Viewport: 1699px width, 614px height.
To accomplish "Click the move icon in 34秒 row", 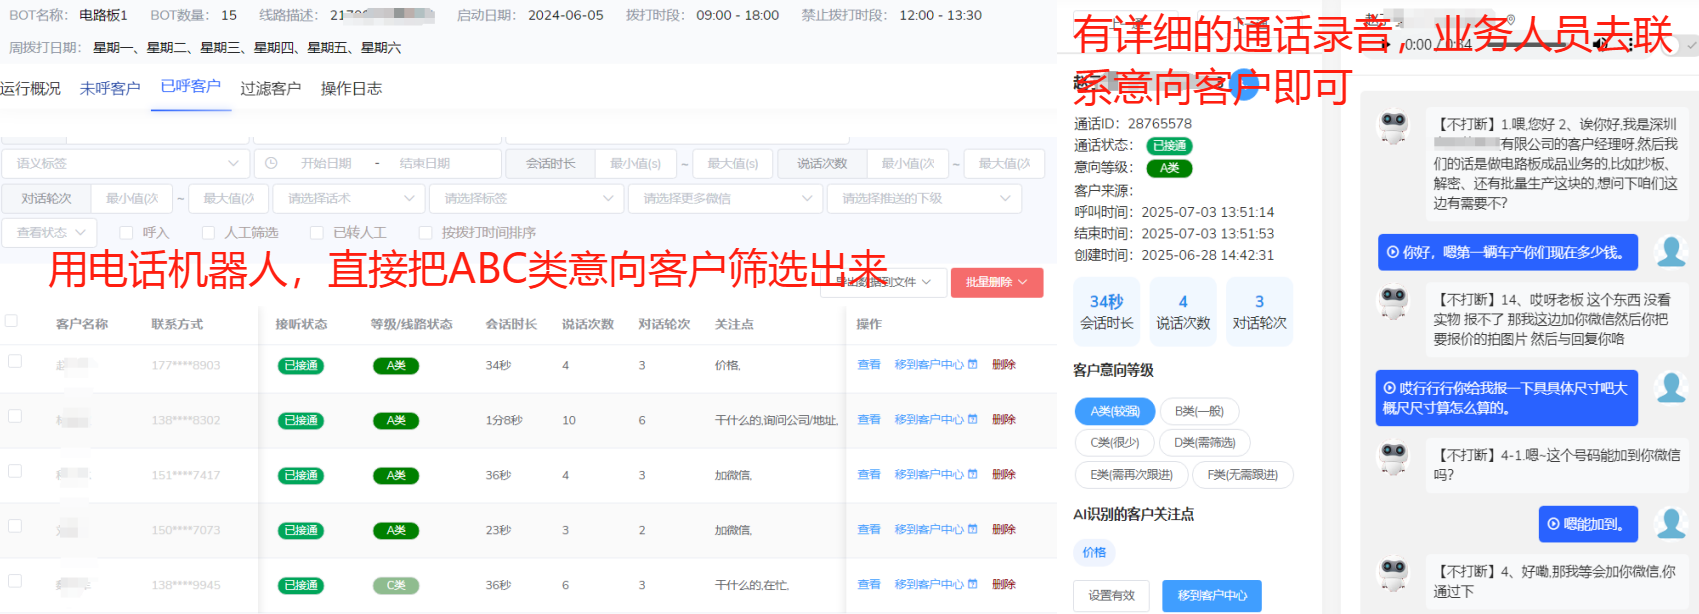I will pyautogui.click(x=972, y=365).
